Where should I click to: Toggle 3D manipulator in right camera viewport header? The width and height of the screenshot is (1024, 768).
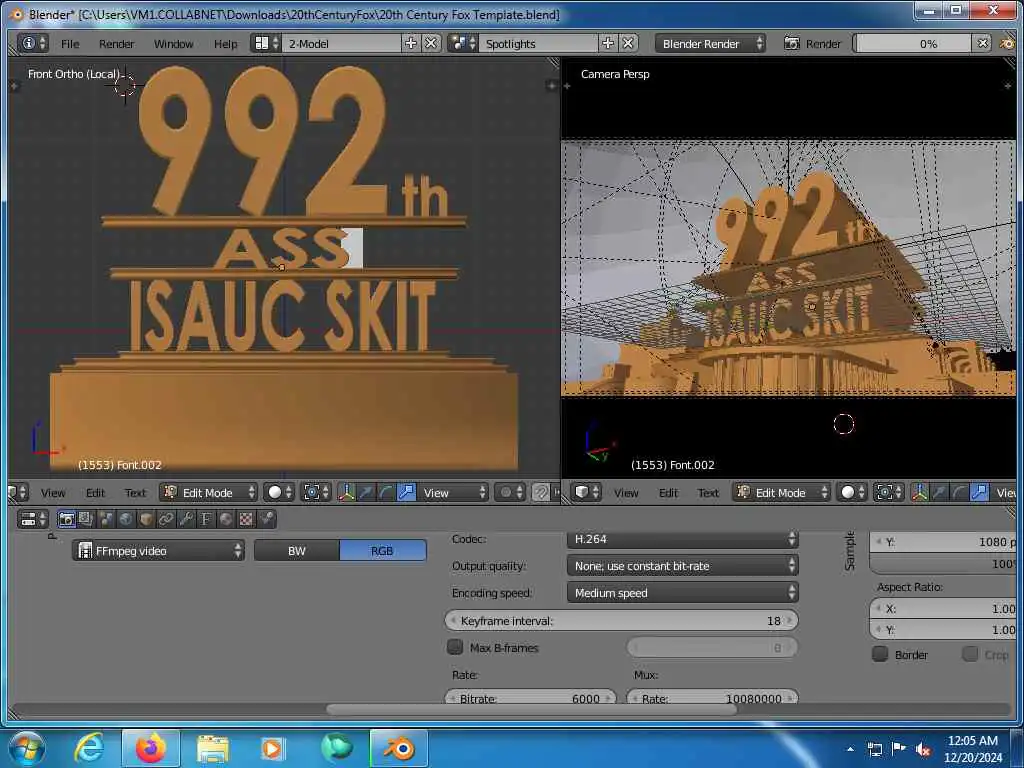[x=920, y=492]
